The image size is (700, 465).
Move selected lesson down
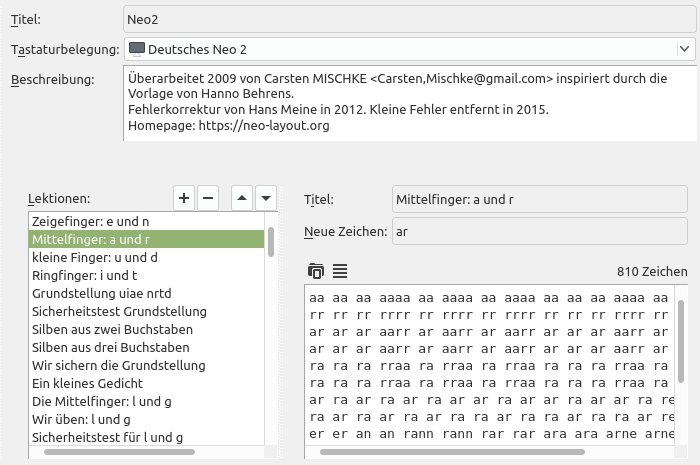coord(266,198)
